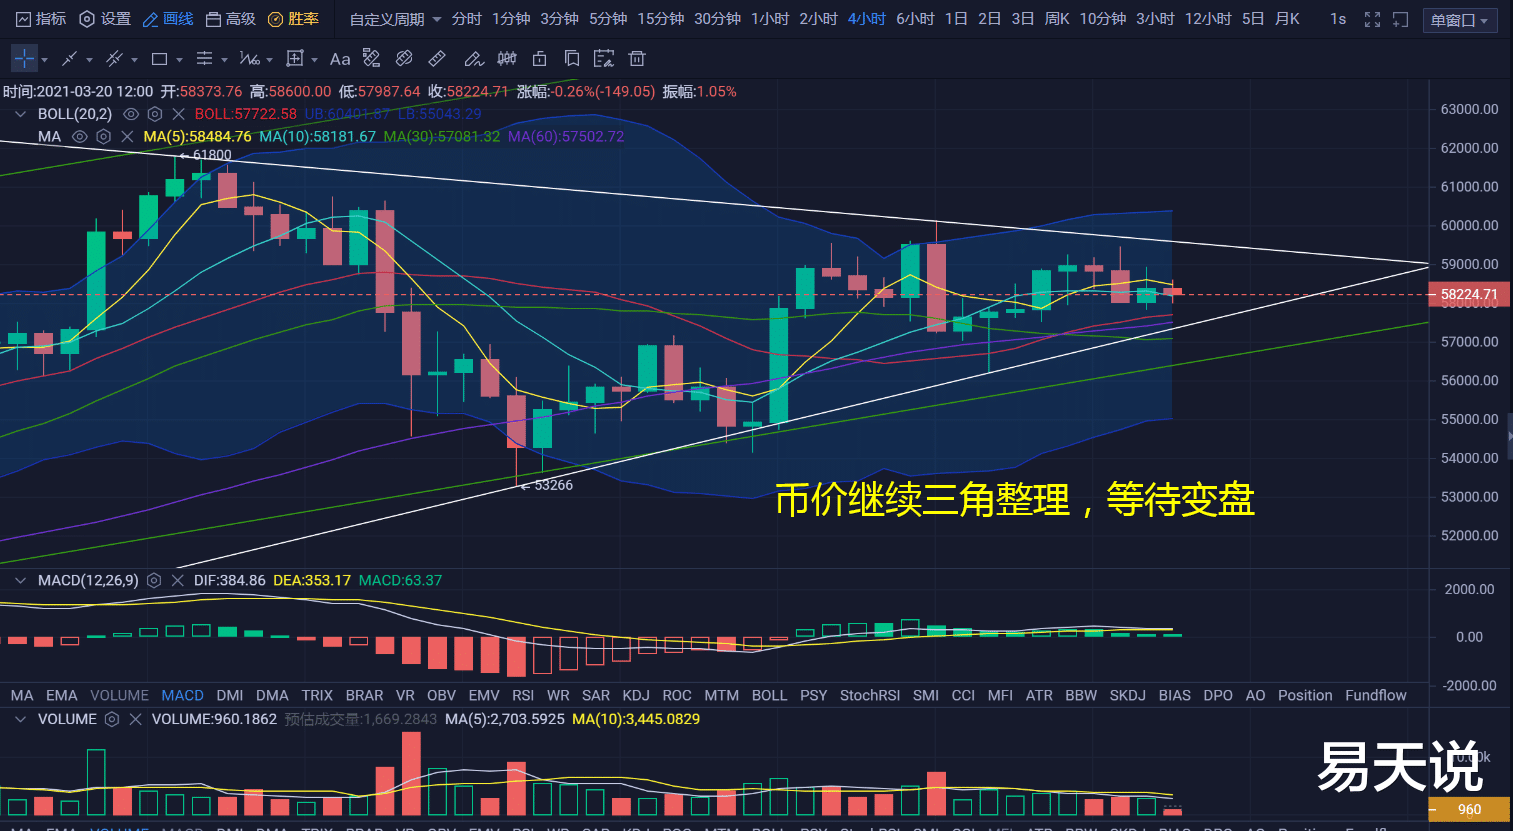Open BOLL indicator settings hexagon
This screenshot has height=831, width=1513.
pos(155,114)
